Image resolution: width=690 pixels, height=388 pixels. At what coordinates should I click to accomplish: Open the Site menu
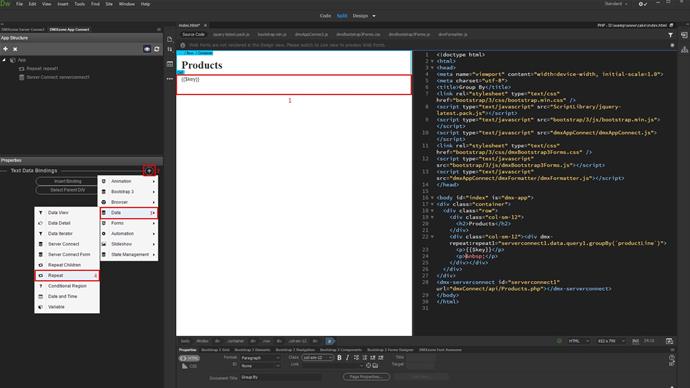(109, 4)
